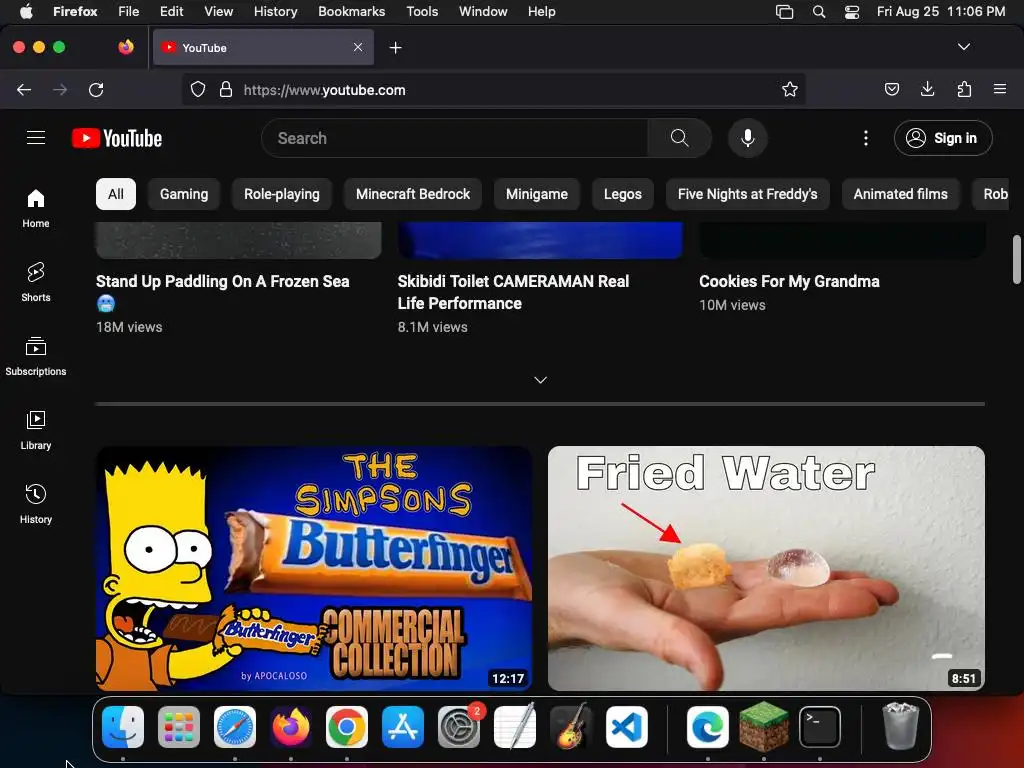Open the tracking protection shield

pos(198,89)
